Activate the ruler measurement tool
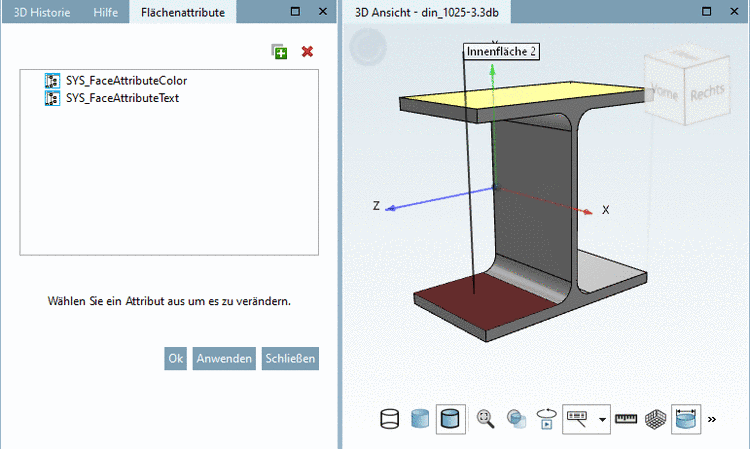Image resolution: width=750 pixels, height=449 pixels. pyautogui.click(x=626, y=419)
